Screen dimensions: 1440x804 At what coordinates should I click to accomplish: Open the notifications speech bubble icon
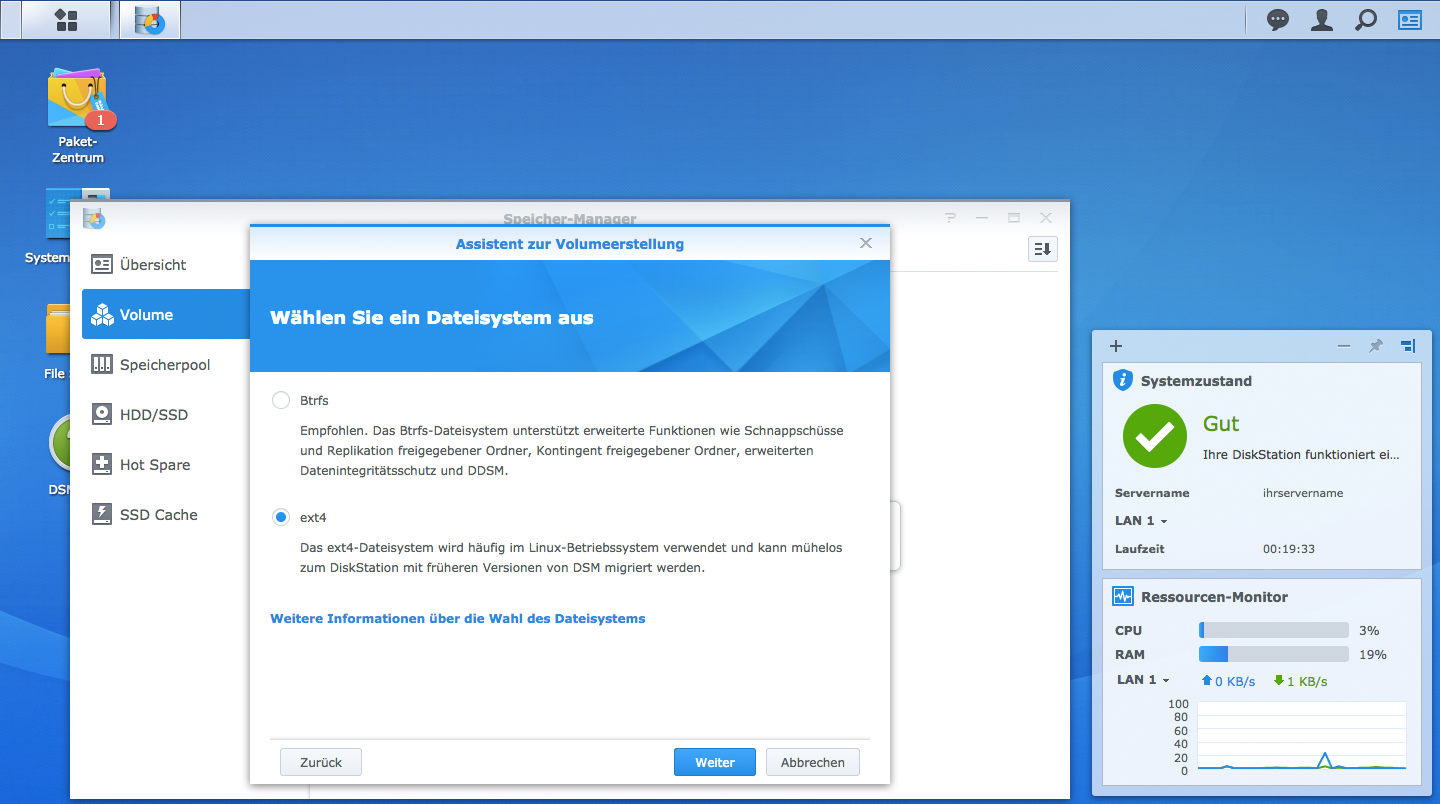click(1278, 20)
